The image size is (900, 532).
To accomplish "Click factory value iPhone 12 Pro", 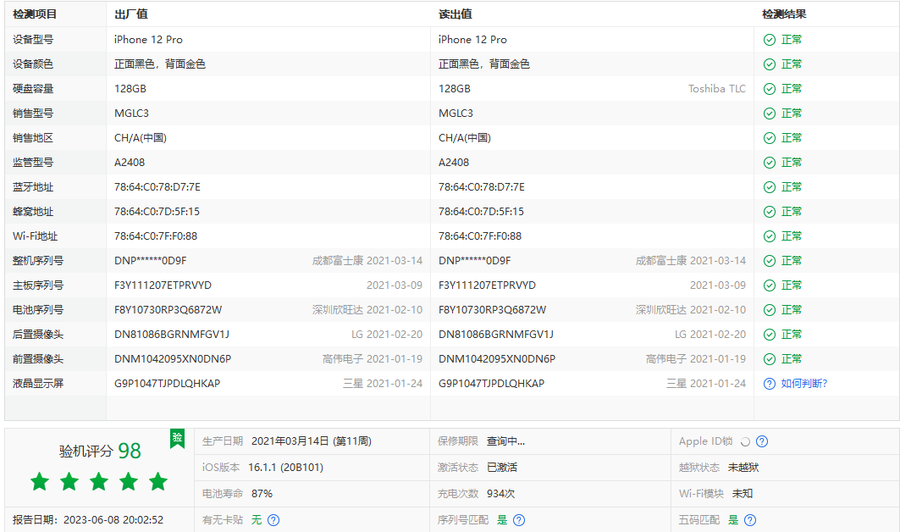I will 148,40.
